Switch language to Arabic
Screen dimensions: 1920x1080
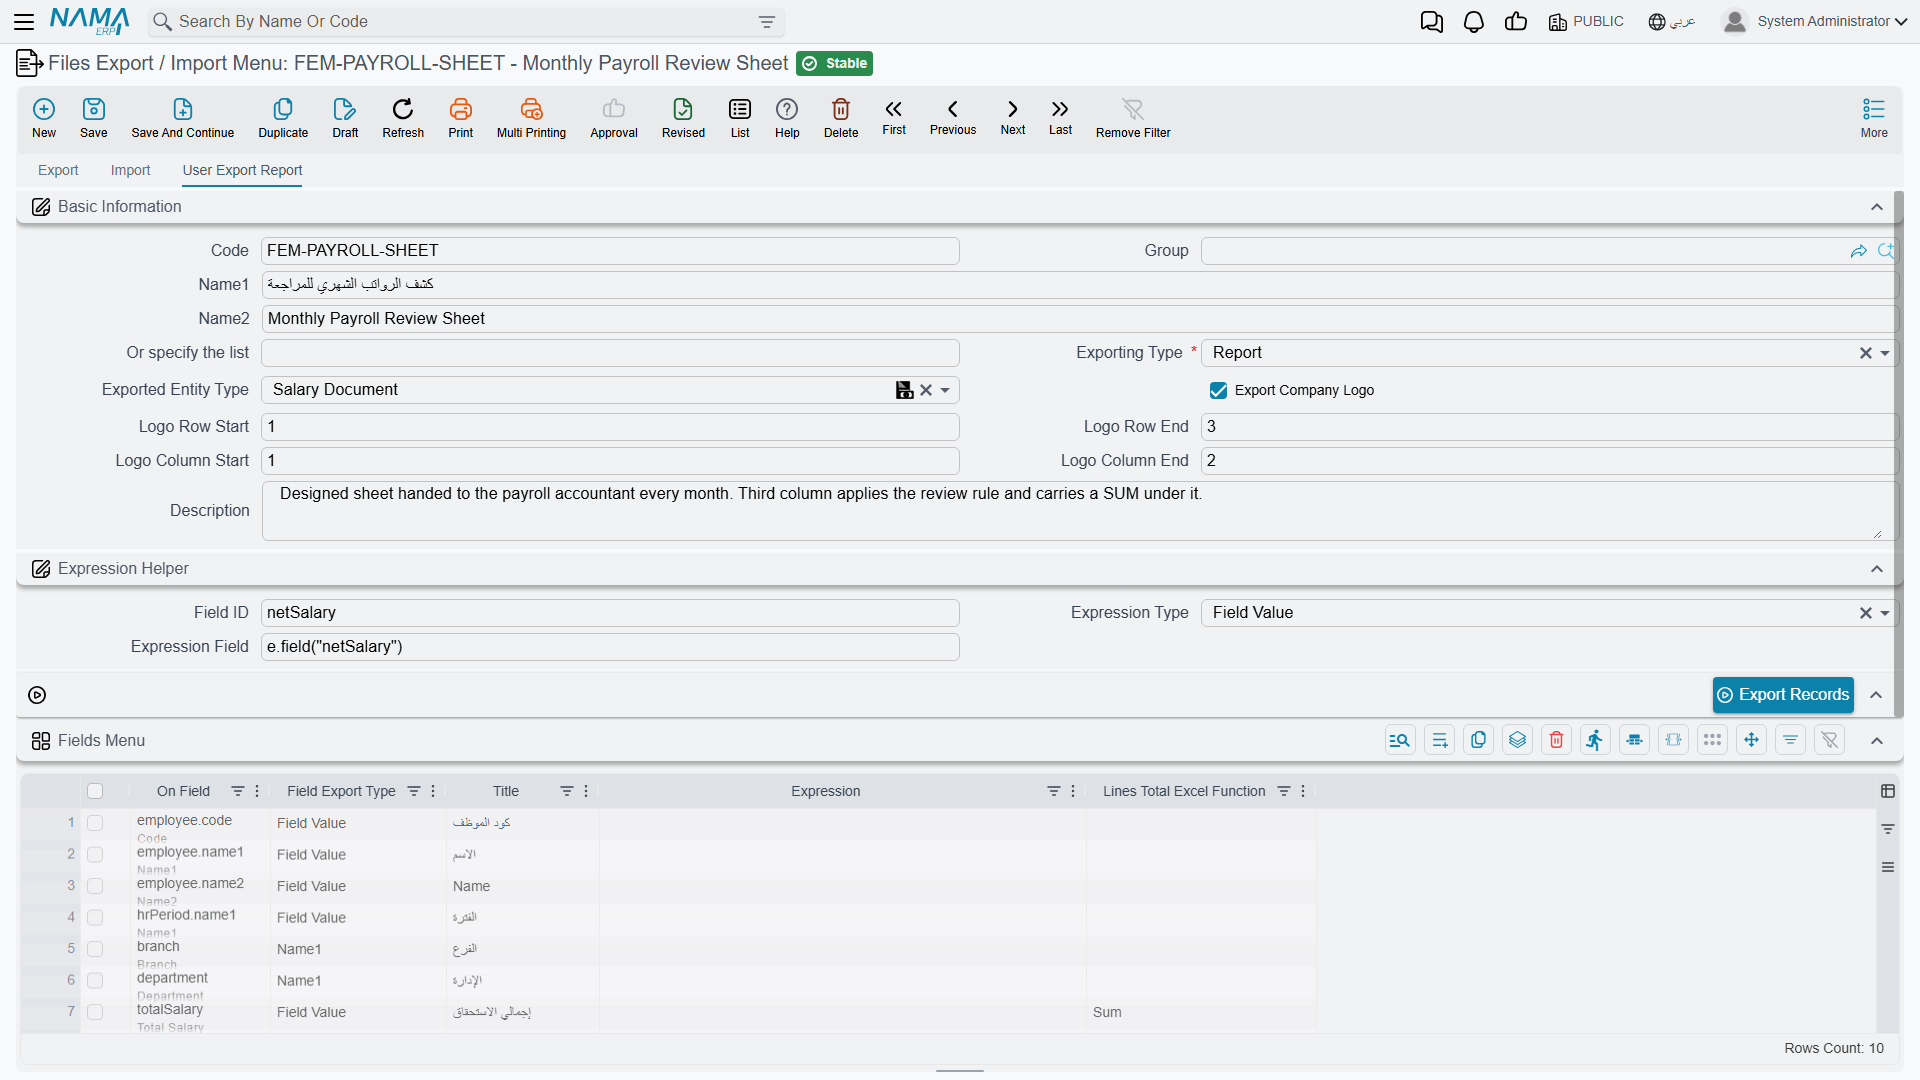1672,22
